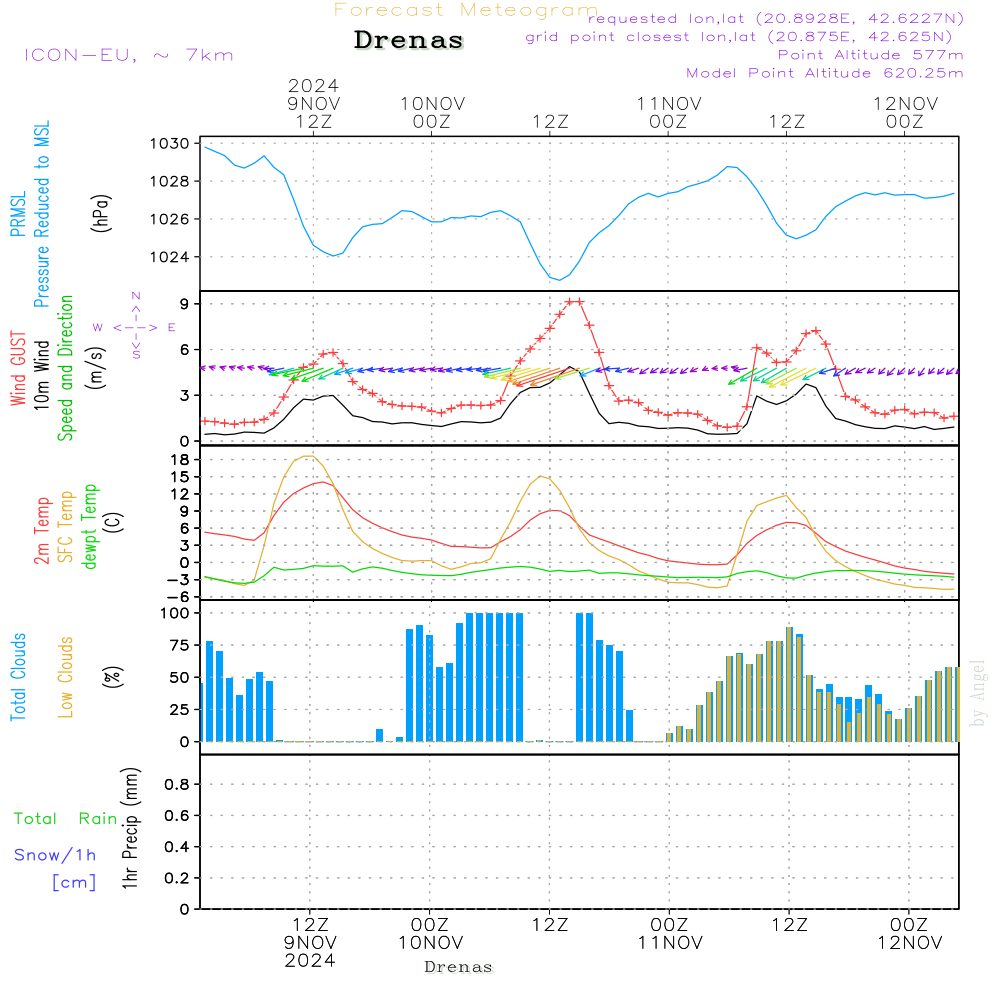
Task: Click the Point Altitude 577m text
Action: [x=870, y=55]
